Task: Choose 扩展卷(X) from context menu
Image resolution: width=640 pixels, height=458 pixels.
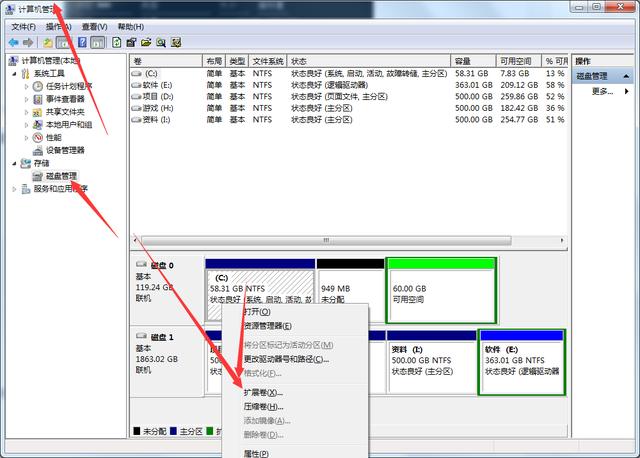Action: pos(264,393)
